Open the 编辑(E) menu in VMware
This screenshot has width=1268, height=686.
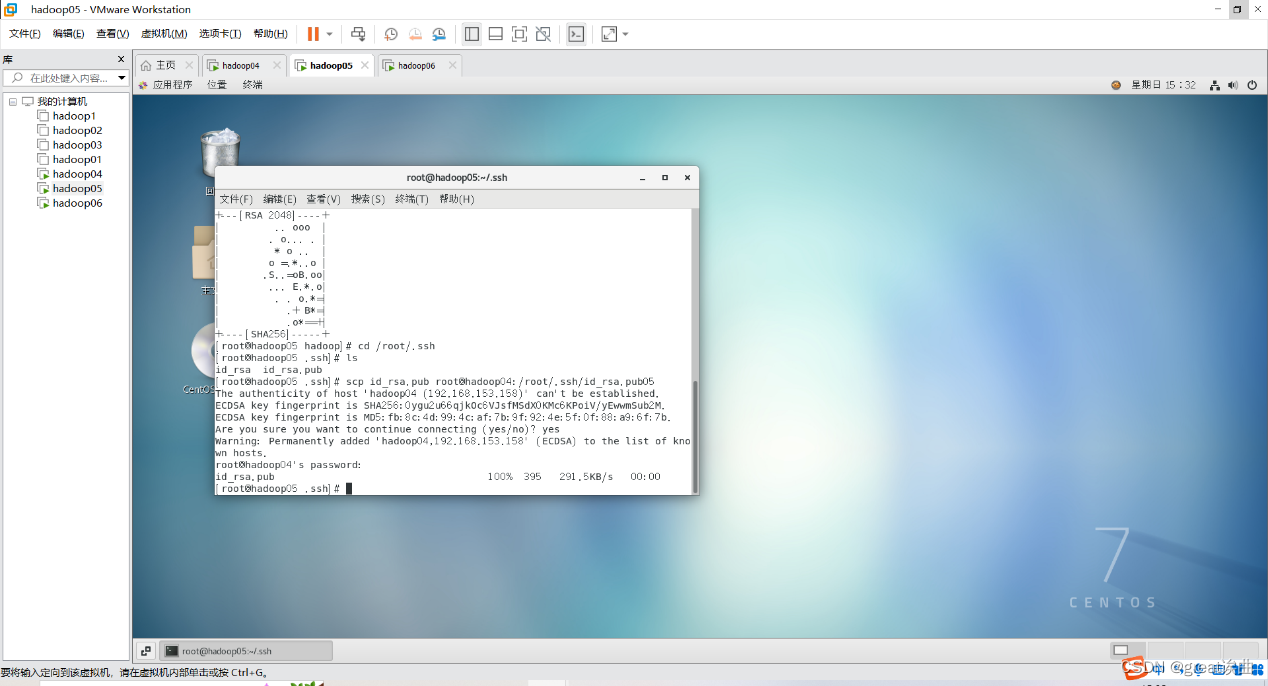[x=69, y=34]
